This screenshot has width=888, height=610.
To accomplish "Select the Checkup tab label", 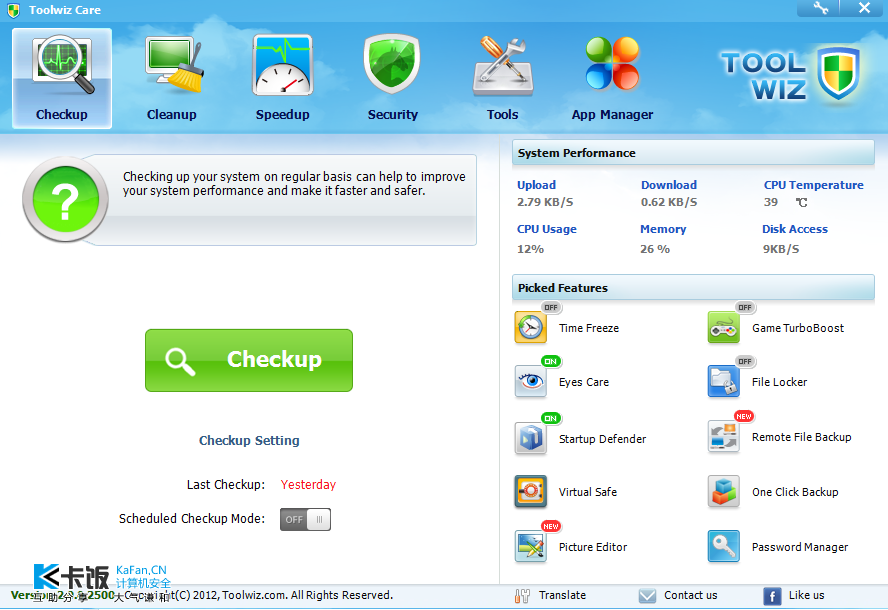I will [x=62, y=114].
